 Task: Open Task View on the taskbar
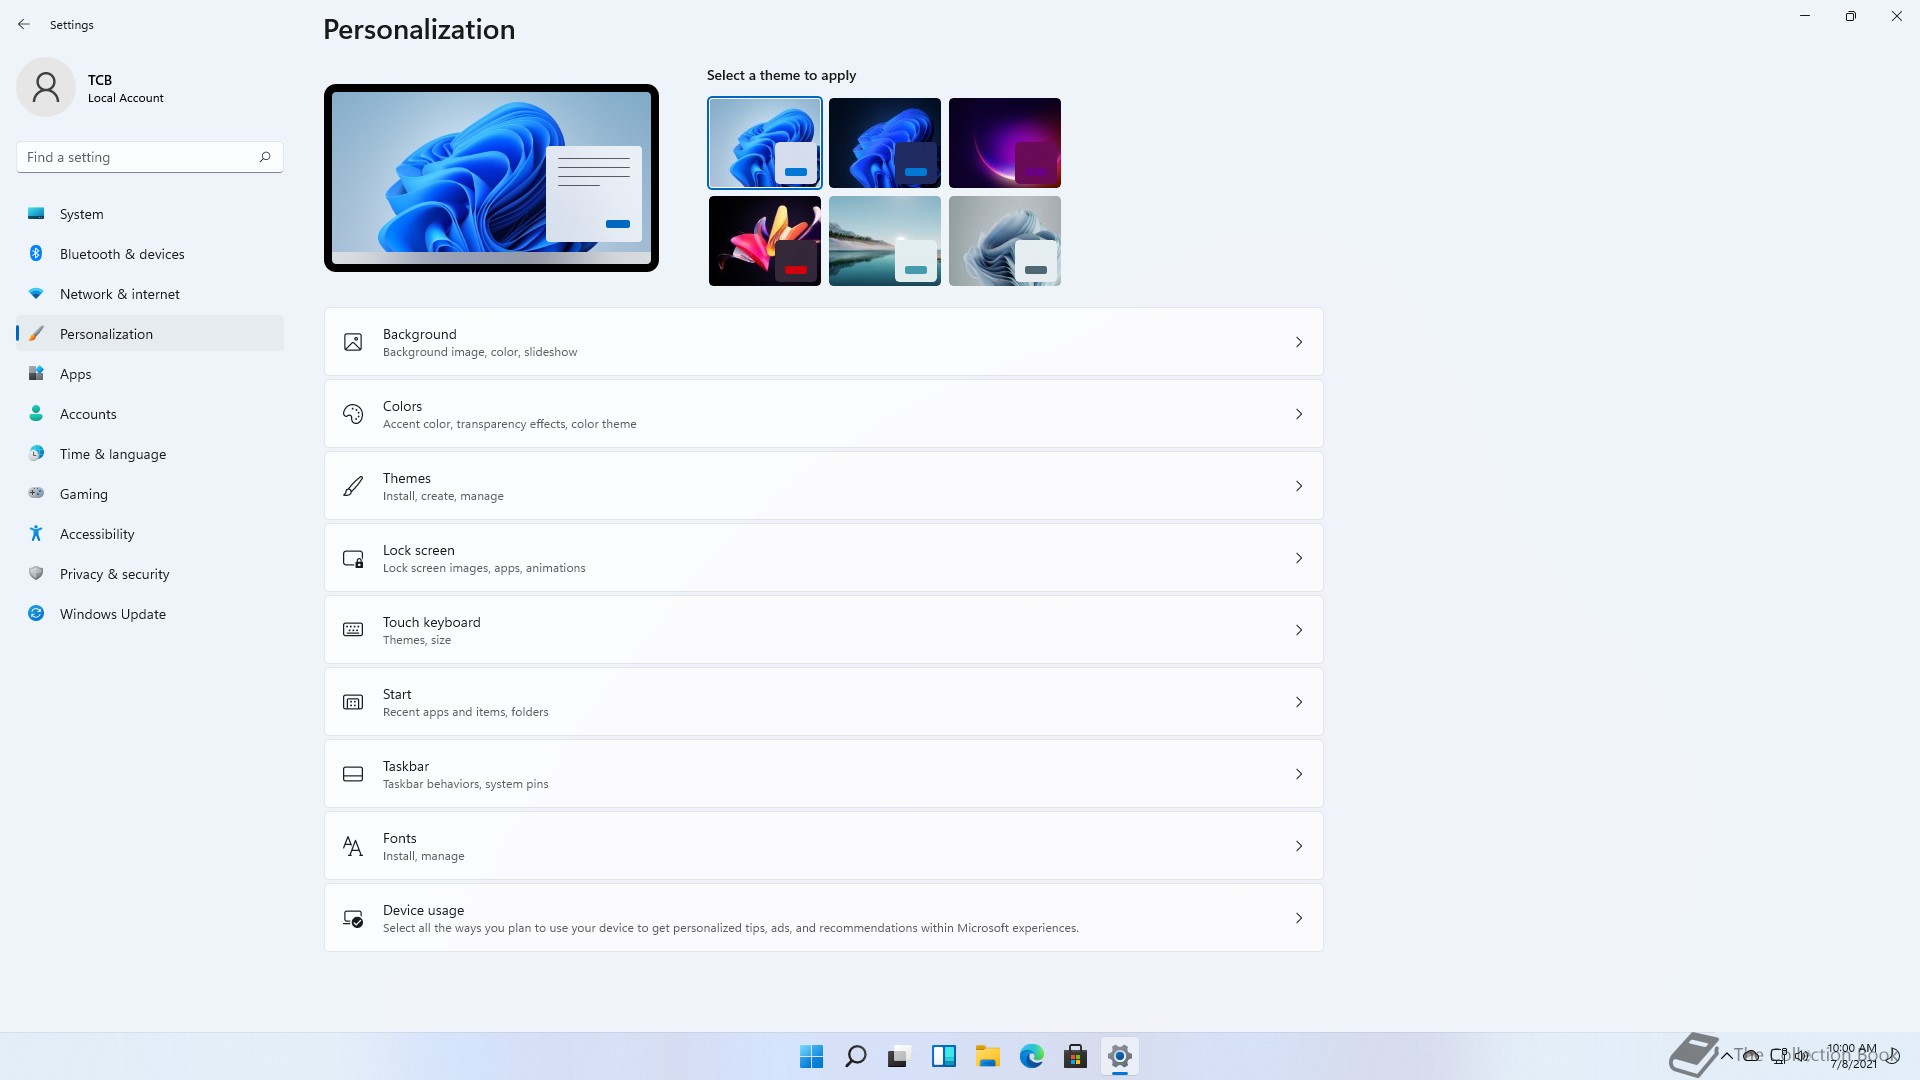pyautogui.click(x=899, y=1056)
